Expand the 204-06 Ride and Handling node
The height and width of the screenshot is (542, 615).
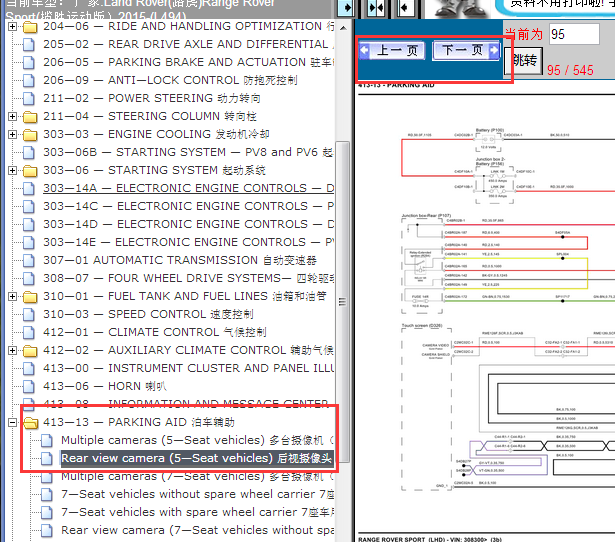coord(13,27)
